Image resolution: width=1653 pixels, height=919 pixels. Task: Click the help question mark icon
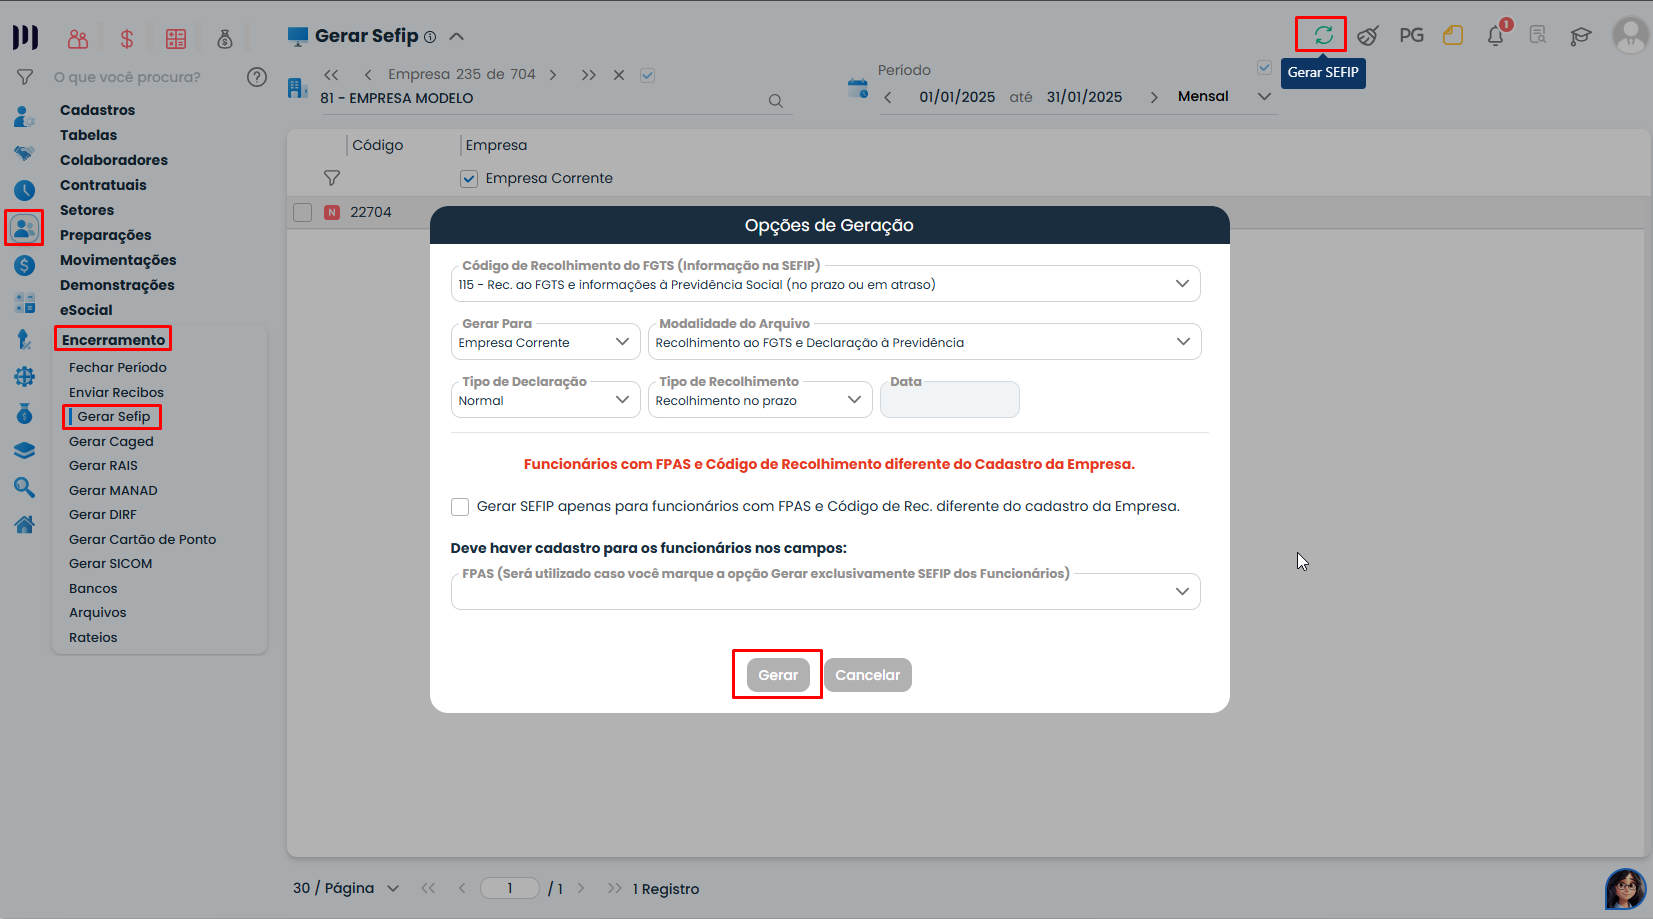(257, 77)
